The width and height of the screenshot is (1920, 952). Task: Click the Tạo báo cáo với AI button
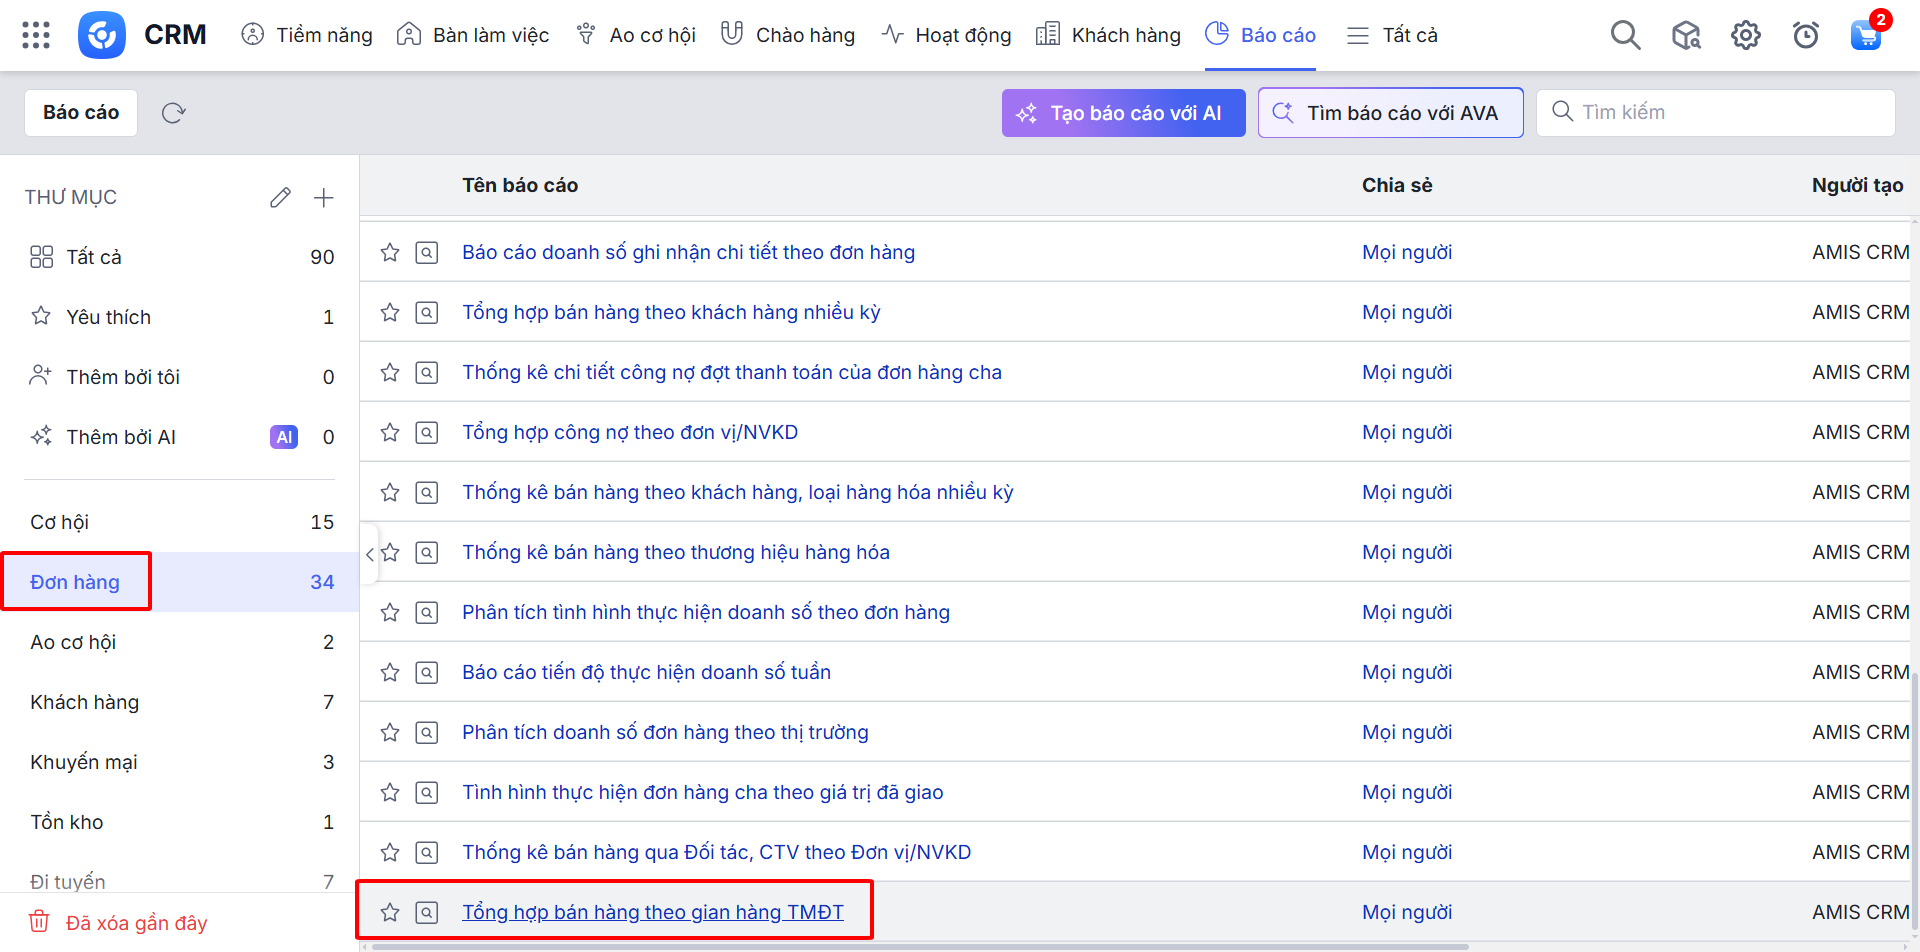1123,113
